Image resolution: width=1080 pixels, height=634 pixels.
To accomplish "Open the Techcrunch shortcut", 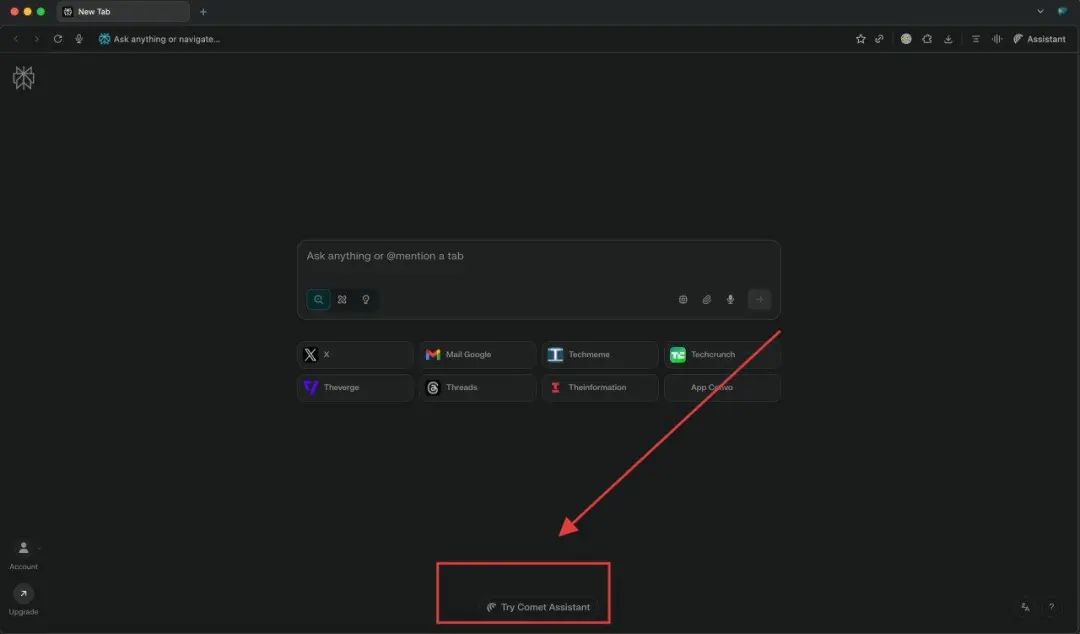I will (x=723, y=355).
